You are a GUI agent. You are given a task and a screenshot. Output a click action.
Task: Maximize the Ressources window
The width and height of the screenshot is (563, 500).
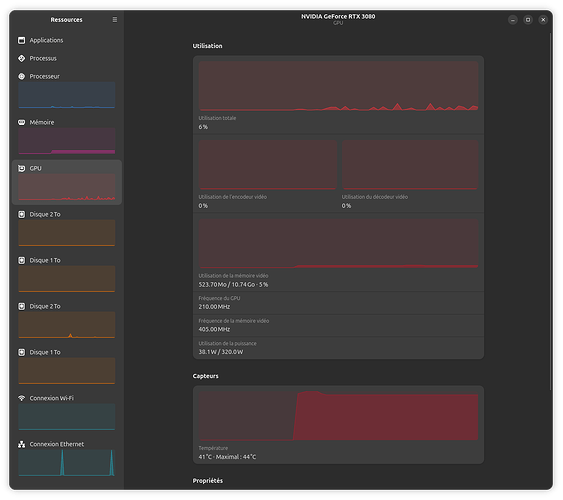point(528,20)
